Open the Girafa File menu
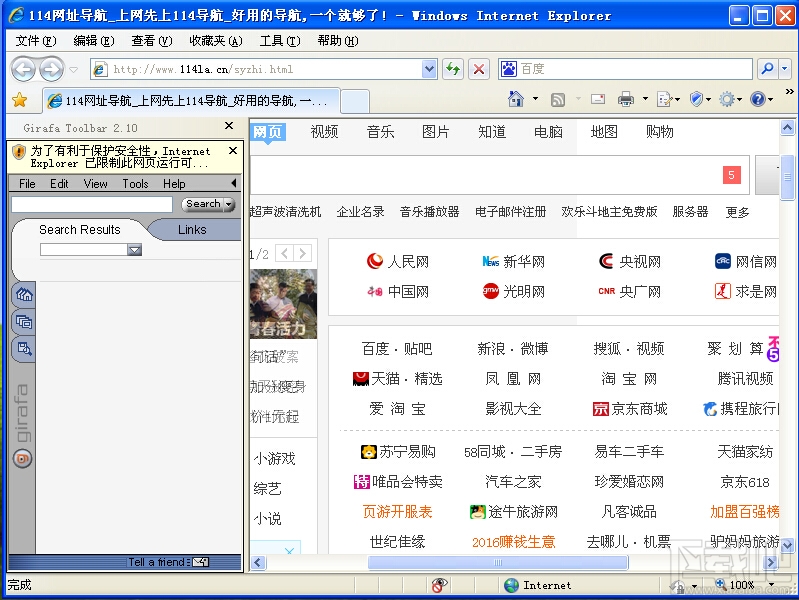 coord(27,184)
